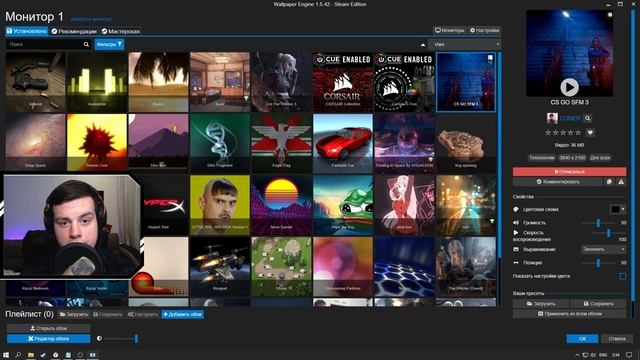Select the Pepe the frog wallpaper
Image resolution: width=640 pixels, height=360 pixels.
pyautogui.click(x=342, y=205)
